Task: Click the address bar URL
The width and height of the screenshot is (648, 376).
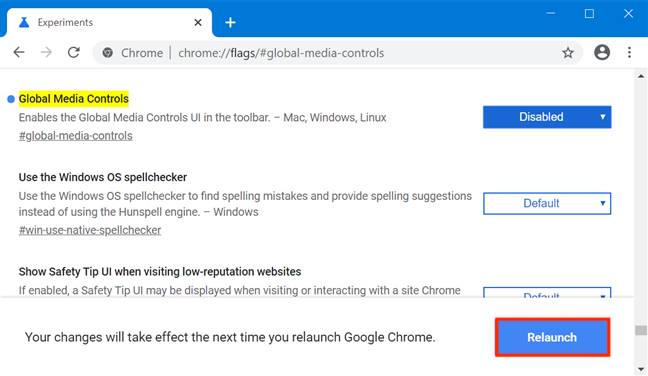Action: (x=281, y=53)
